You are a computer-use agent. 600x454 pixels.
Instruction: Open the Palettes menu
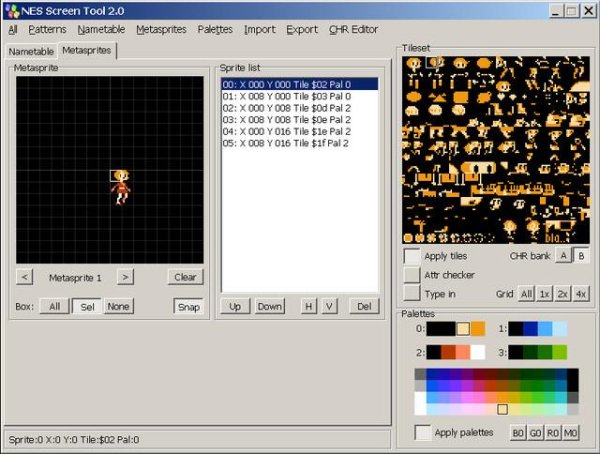click(x=215, y=29)
